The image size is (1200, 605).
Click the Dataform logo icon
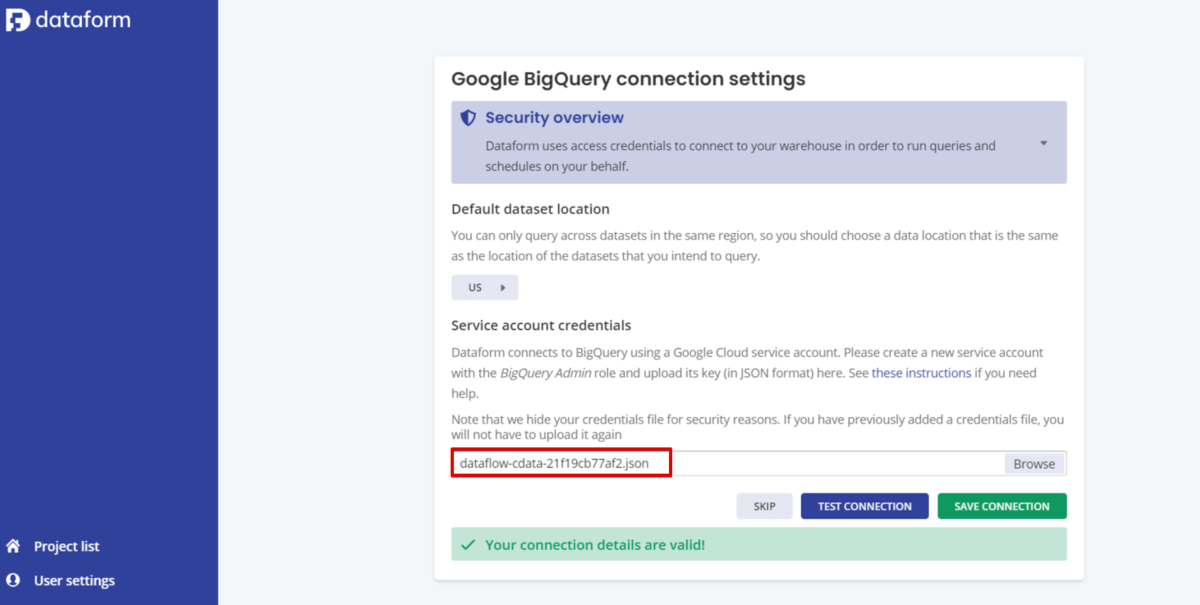click(x=17, y=19)
